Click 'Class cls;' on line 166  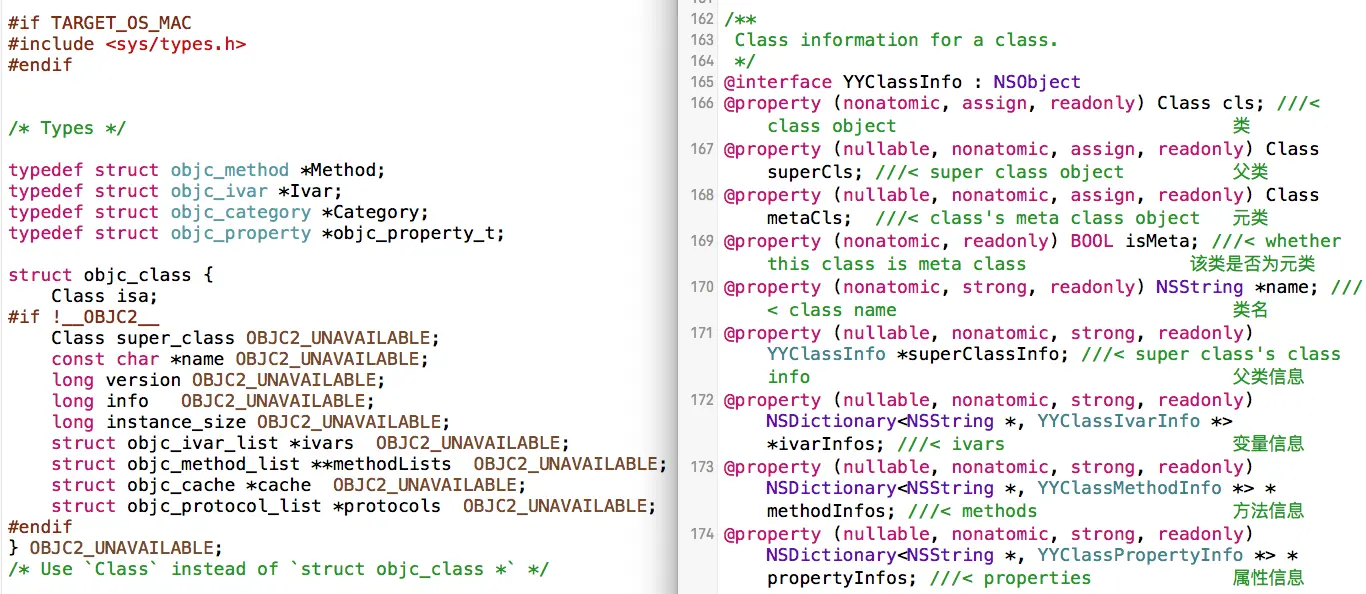click(1211, 103)
